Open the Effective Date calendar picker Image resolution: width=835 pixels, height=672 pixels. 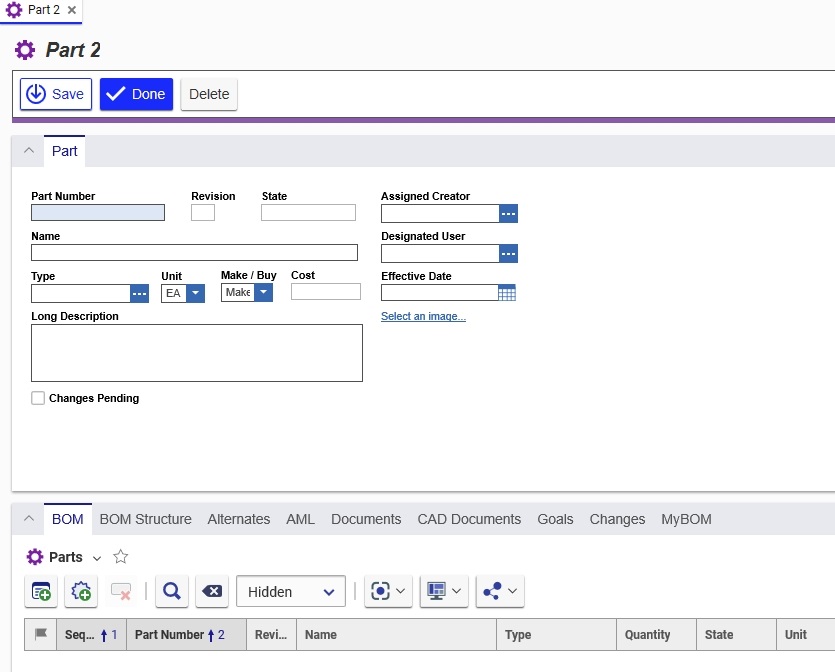(507, 293)
